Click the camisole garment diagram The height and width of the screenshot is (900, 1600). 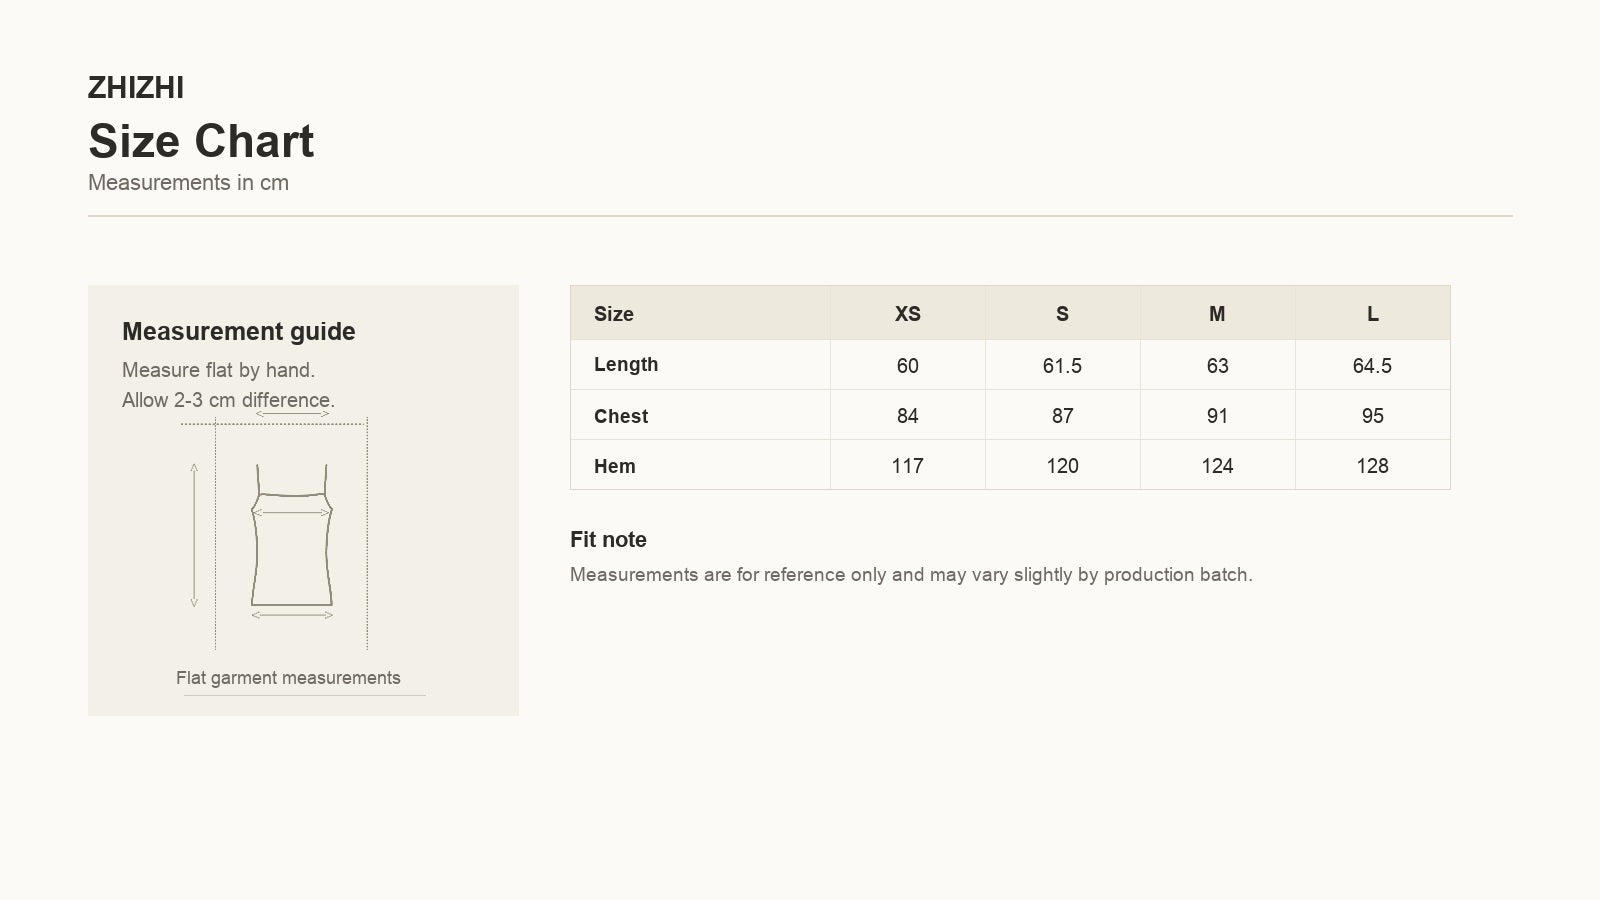(x=291, y=535)
